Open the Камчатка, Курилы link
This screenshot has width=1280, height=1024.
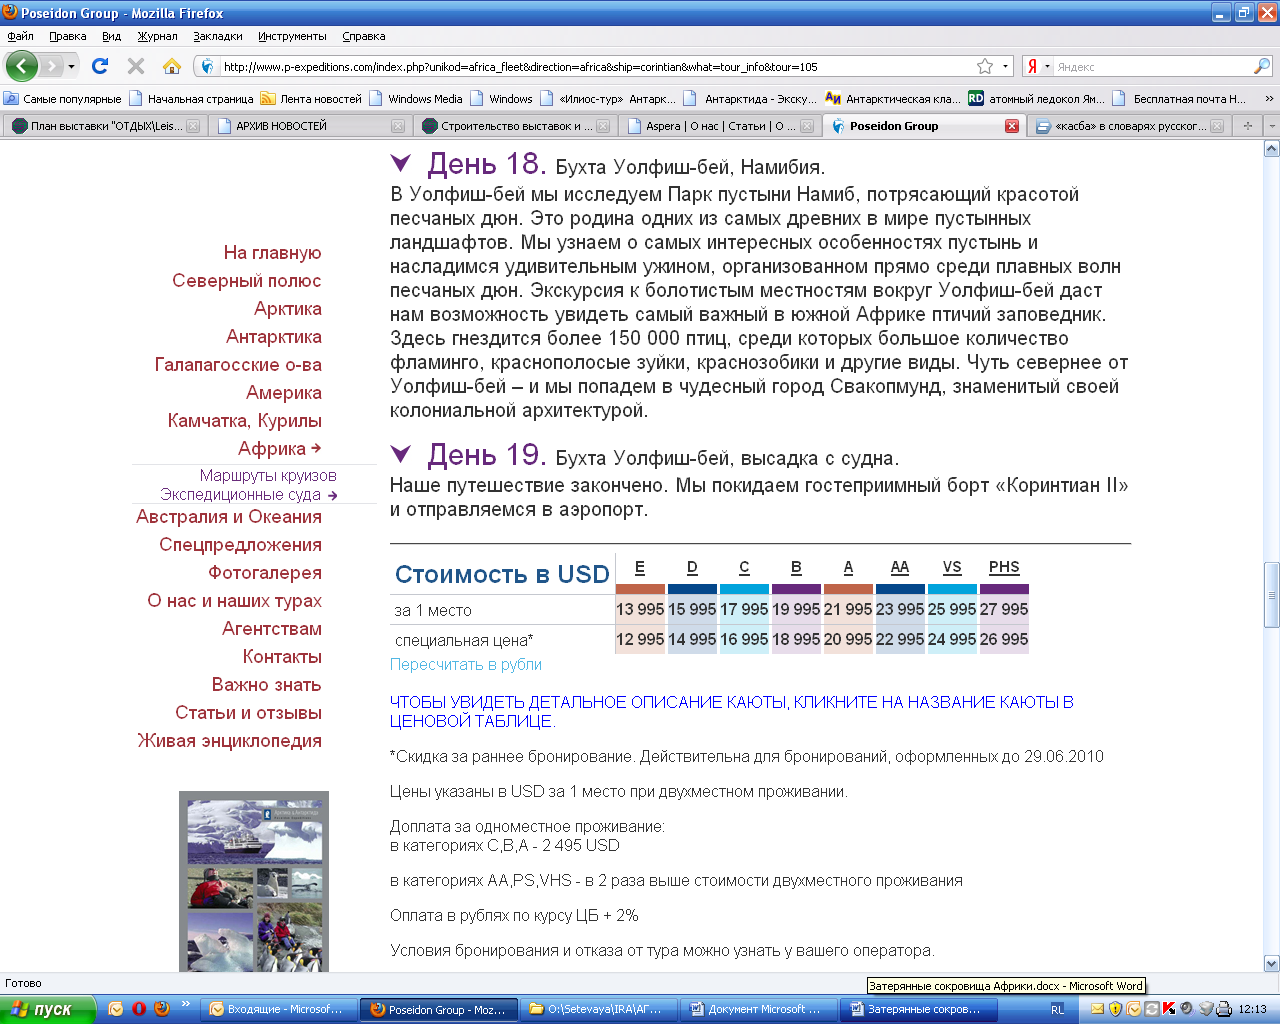245,421
